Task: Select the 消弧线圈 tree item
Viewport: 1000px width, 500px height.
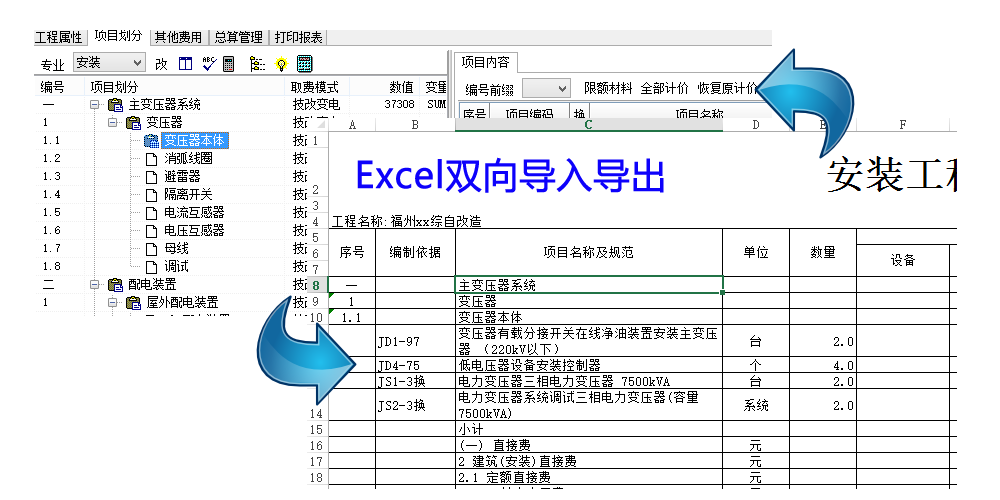Action: tap(188, 159)
